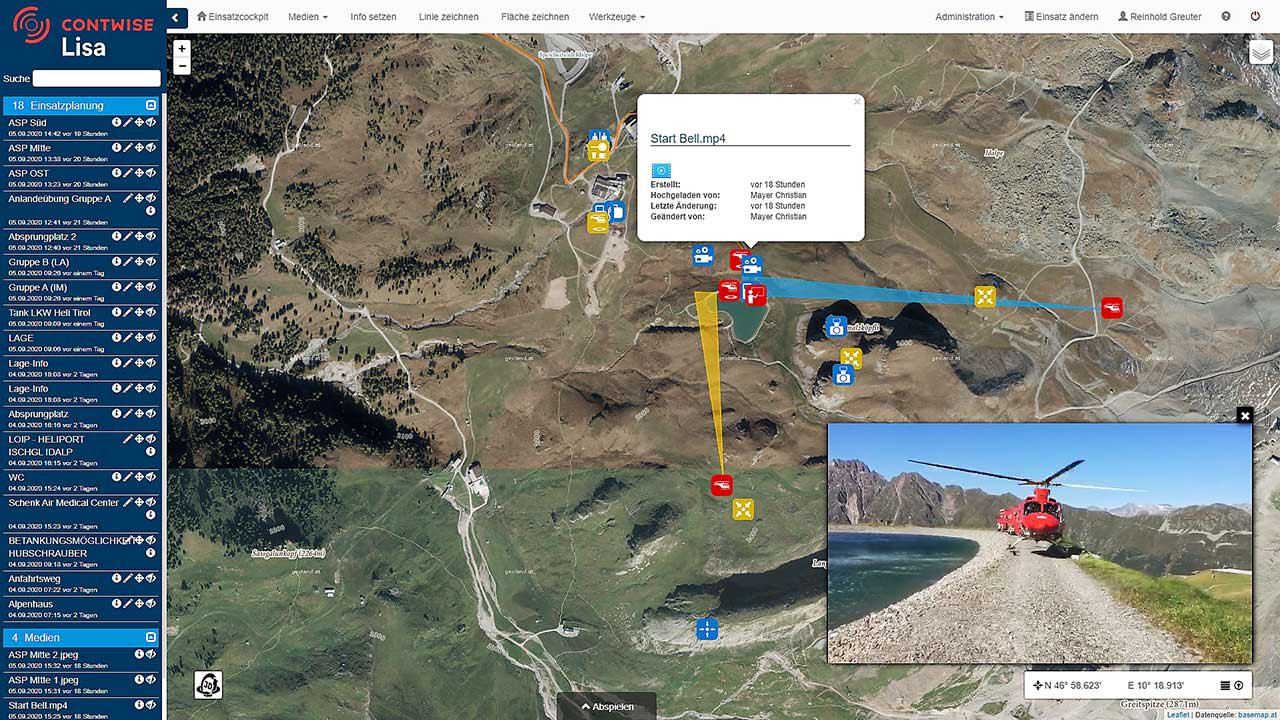Image resolution: width=1280 pixels, height=720 pixels.
Task: Toggle visibility of Gruppe B (LA)
Action: (151, 262)
